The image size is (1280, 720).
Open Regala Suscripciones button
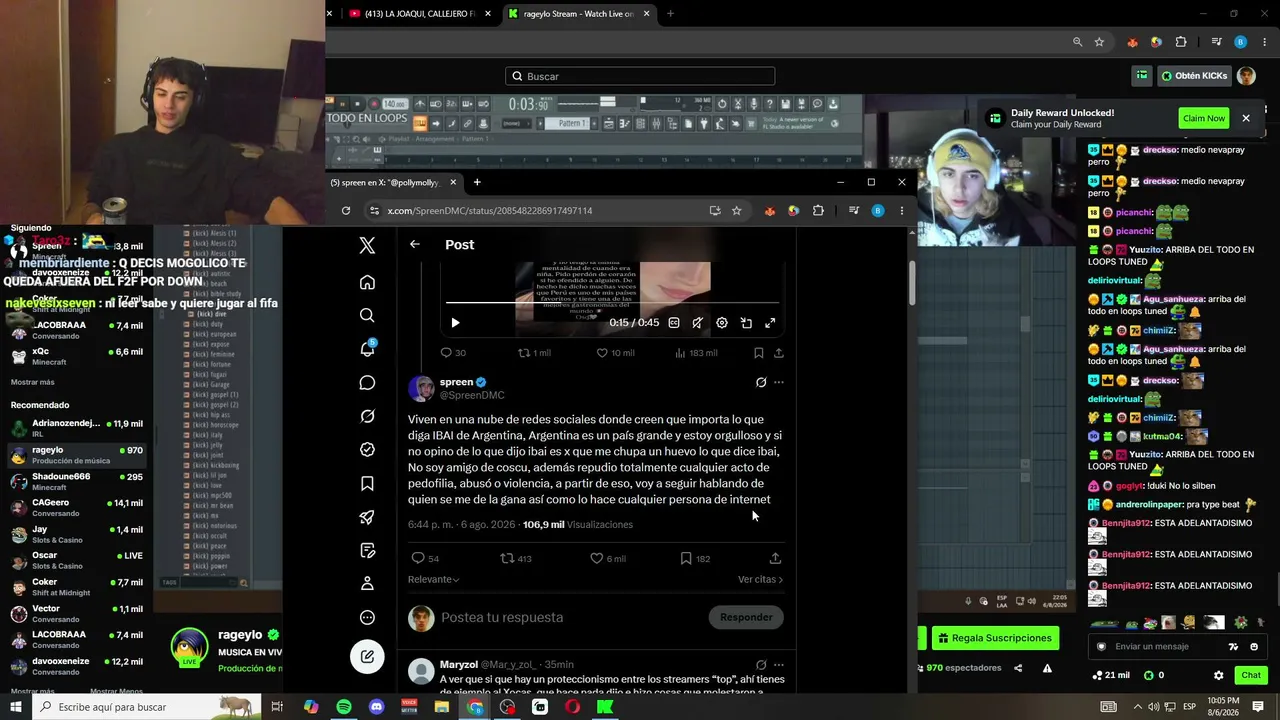(994, 638)
